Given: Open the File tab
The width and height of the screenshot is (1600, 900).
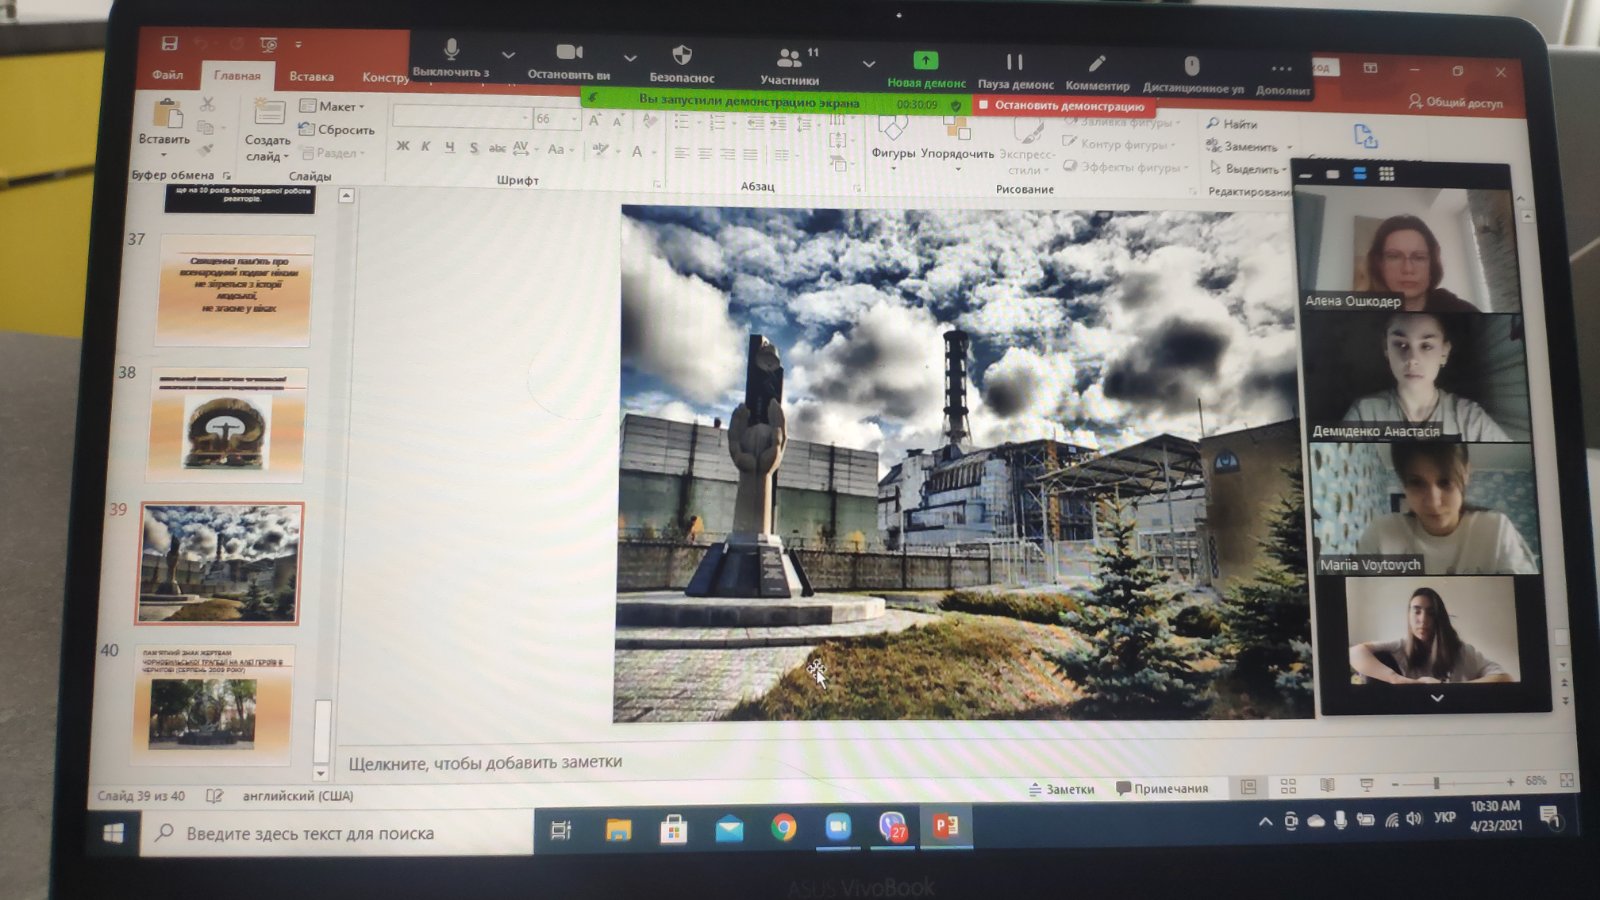Looking at the screenshot, I should tap(168, 75).
